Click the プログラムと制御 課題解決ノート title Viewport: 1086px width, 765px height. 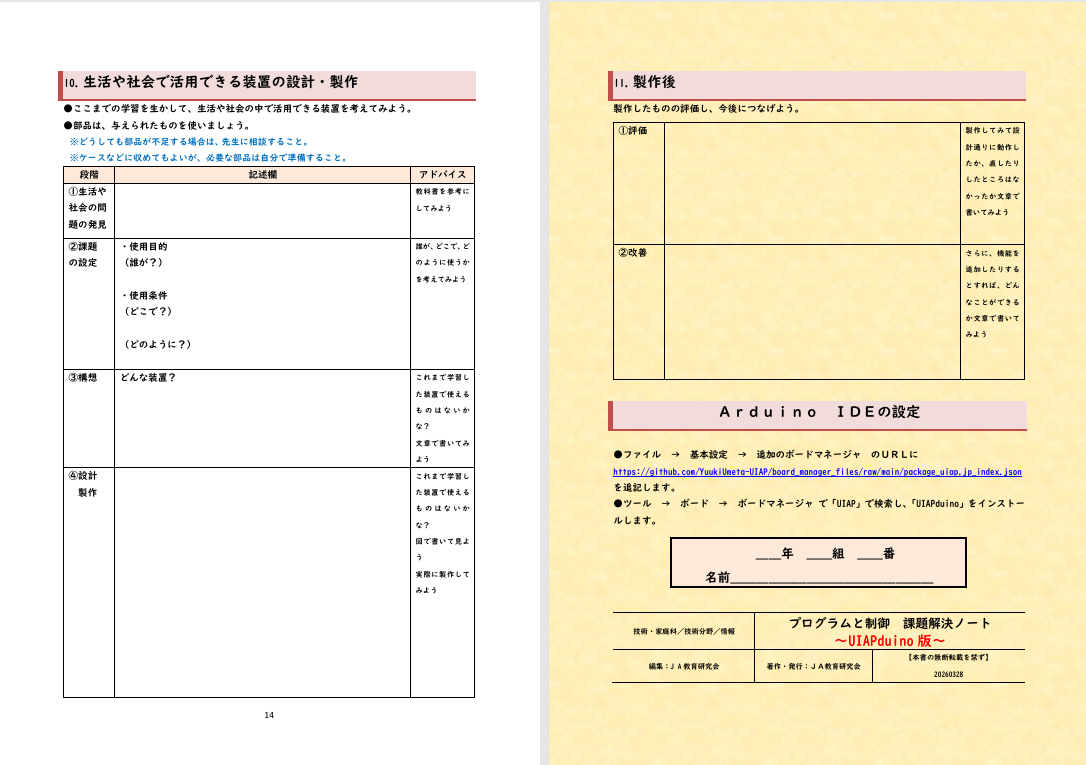(x=889, y=623)
